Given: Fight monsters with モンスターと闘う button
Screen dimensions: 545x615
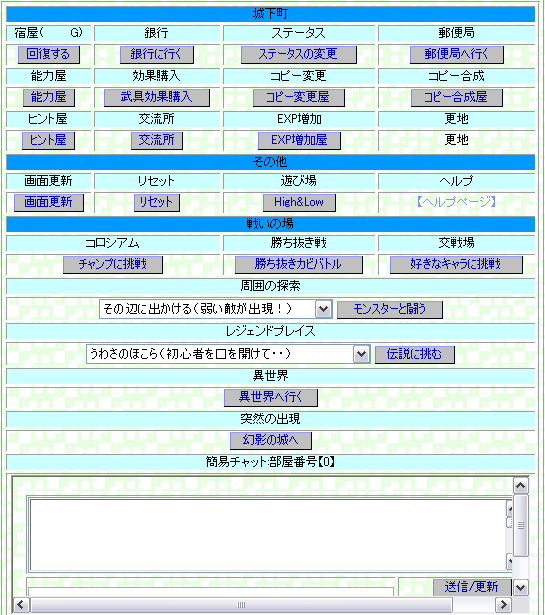Looking at the screenshot, I should point(390,309).
